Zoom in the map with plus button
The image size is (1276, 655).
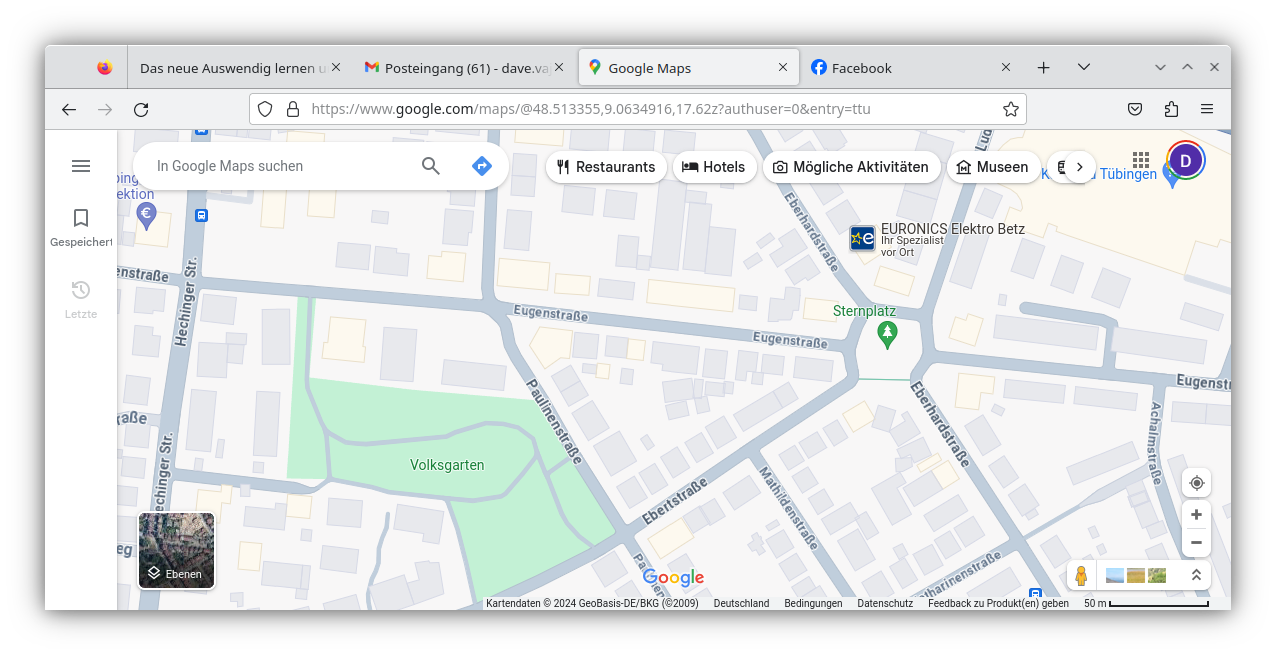1196,514
